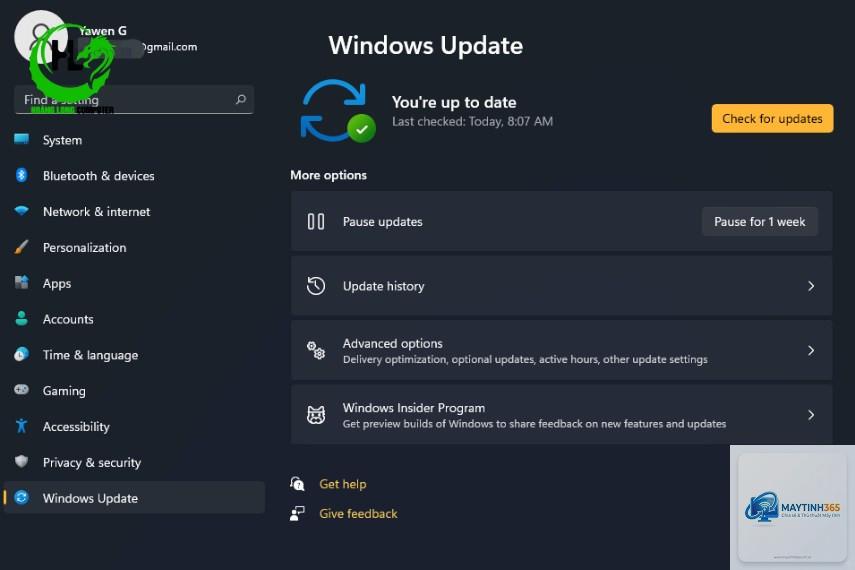Select Windows Update in sidebar
Screen dimensions: 855x570
[134, 498]
